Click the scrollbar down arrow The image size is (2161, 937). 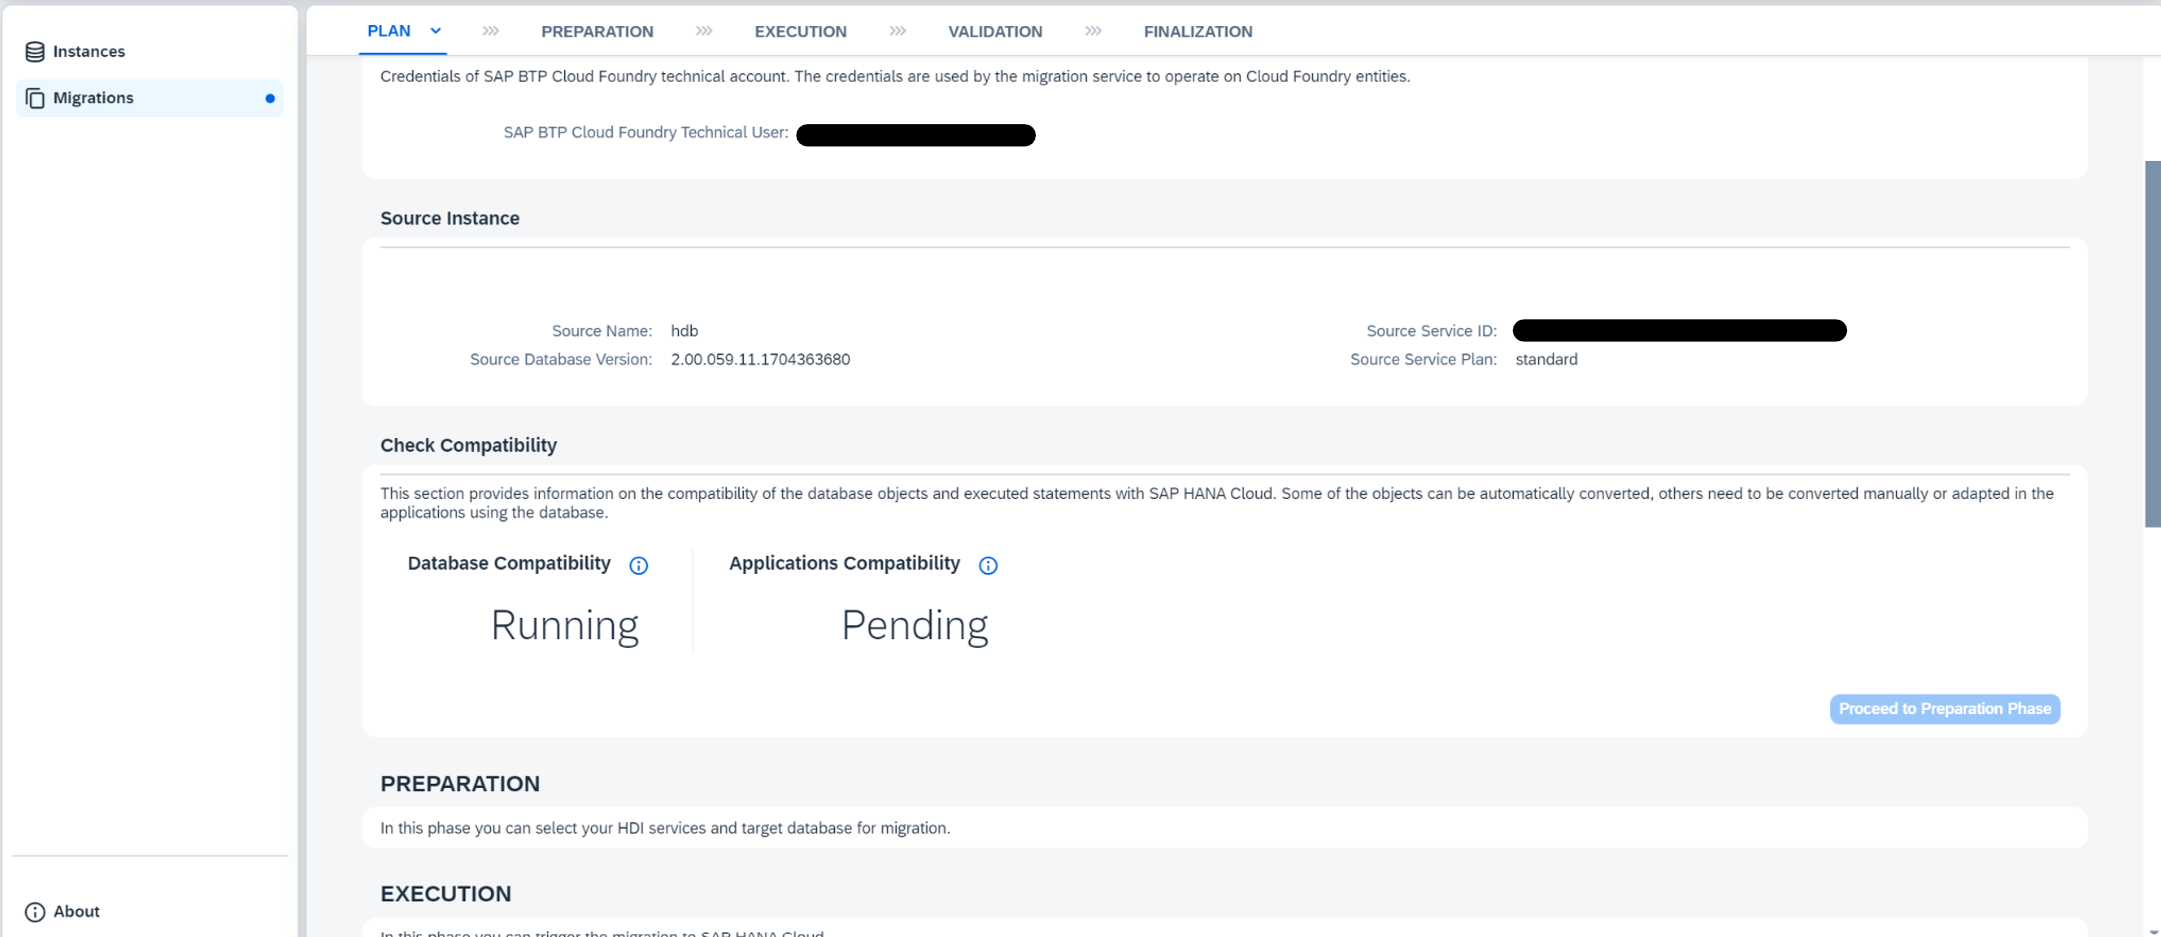(x=2152, y=931)
